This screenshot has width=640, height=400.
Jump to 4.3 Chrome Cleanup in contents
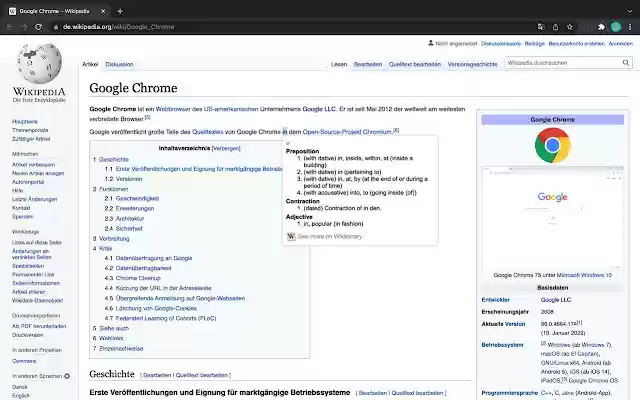click(x=138, y=278)
